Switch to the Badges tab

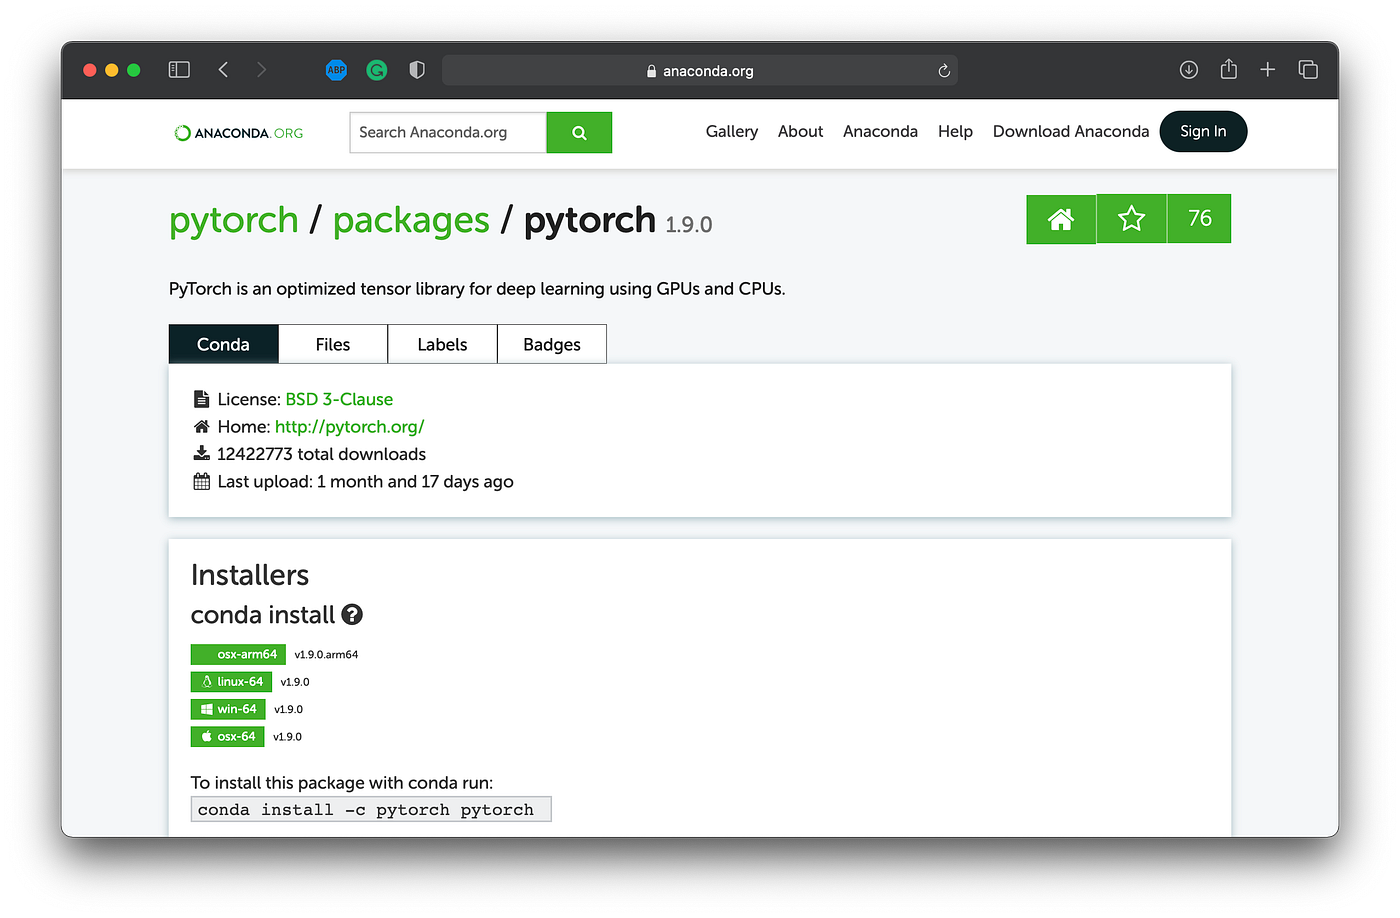tap(551, 343)
